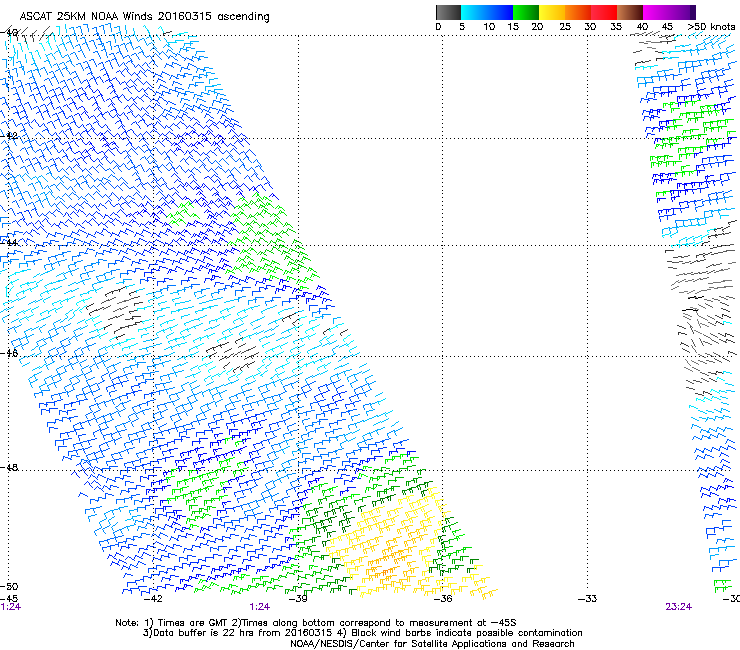This screenshot has width=740, height=650.
Task: Click the note line 'Times are GMT'
Action: [x=316, y=623]
